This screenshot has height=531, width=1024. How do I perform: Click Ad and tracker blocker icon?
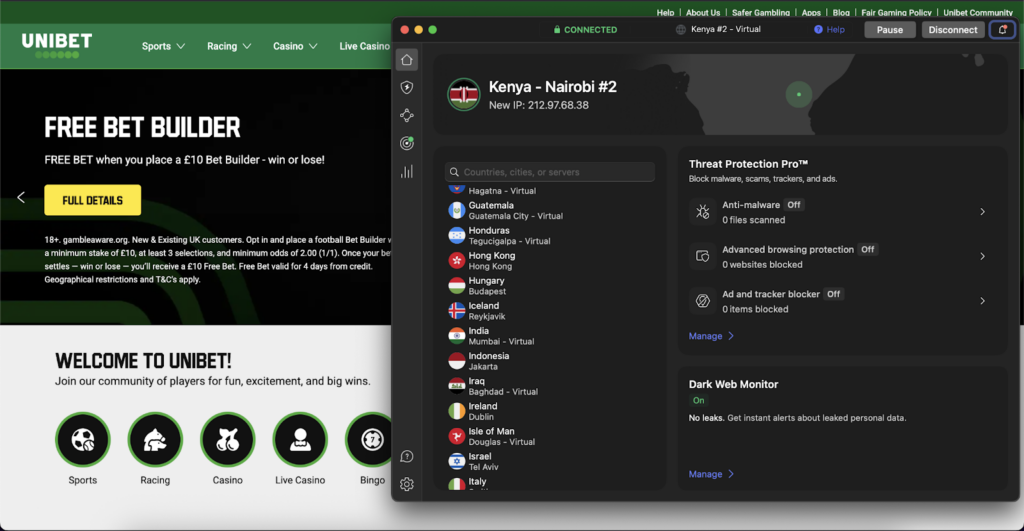click(703, 300)
